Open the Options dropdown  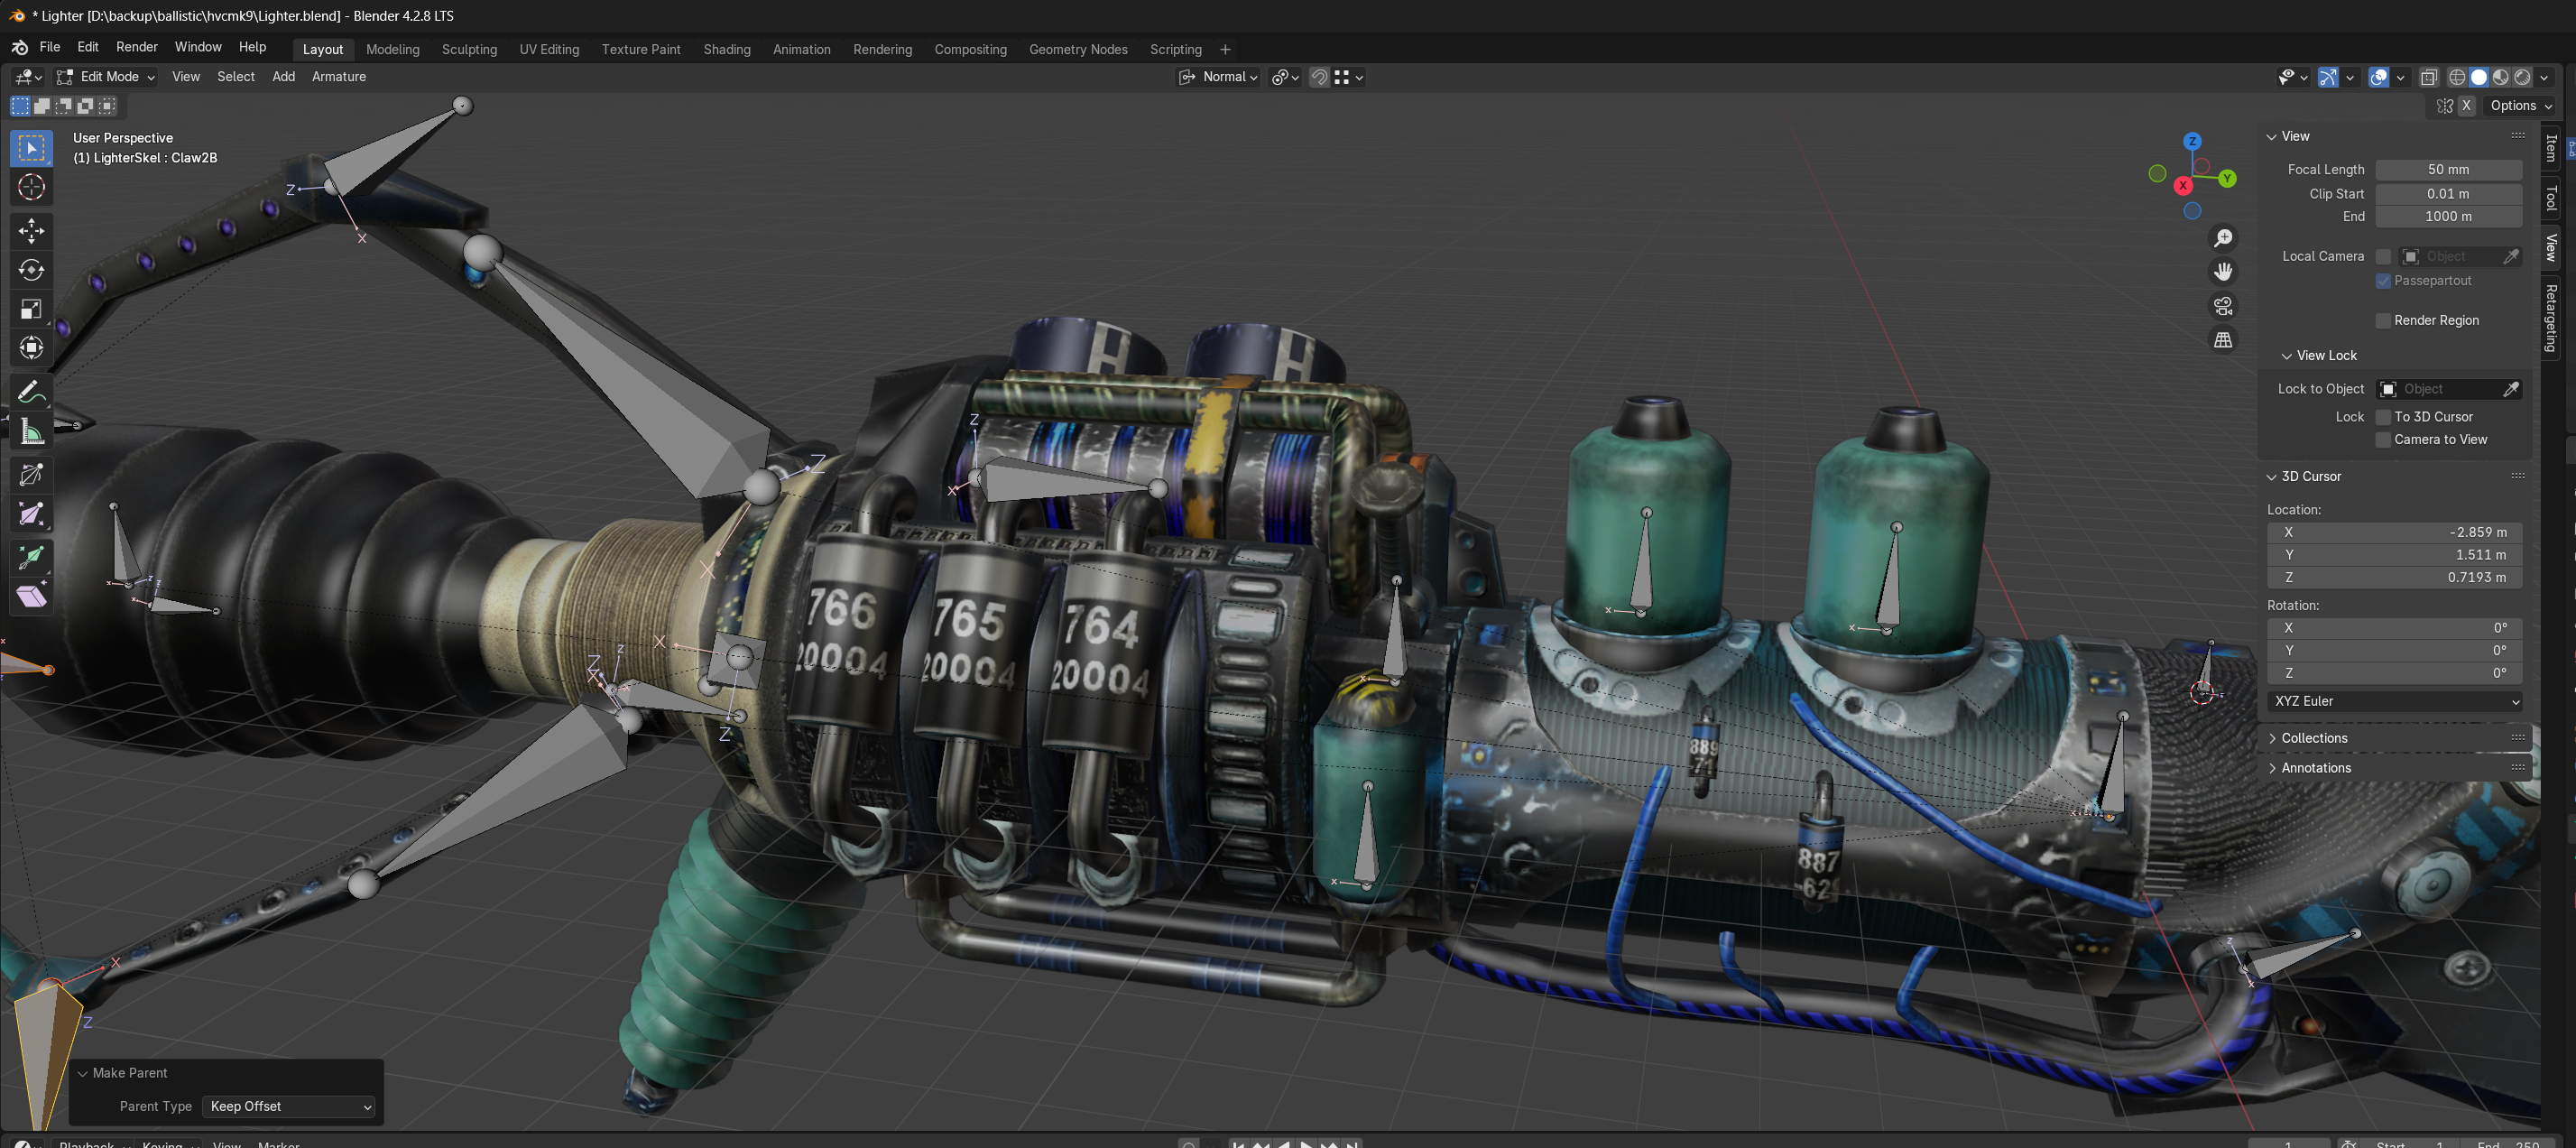coord(2520,106)
